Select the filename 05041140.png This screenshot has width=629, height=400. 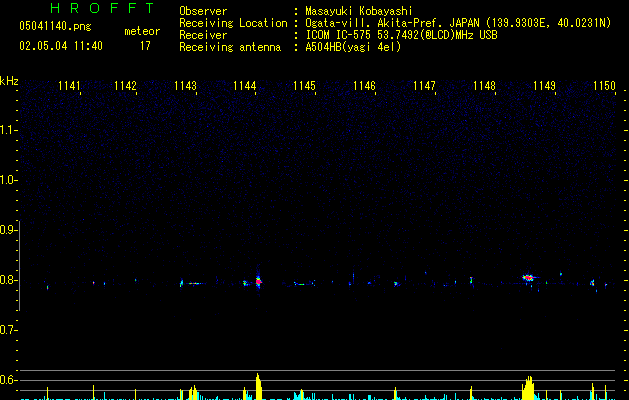[x=55, y=26]
